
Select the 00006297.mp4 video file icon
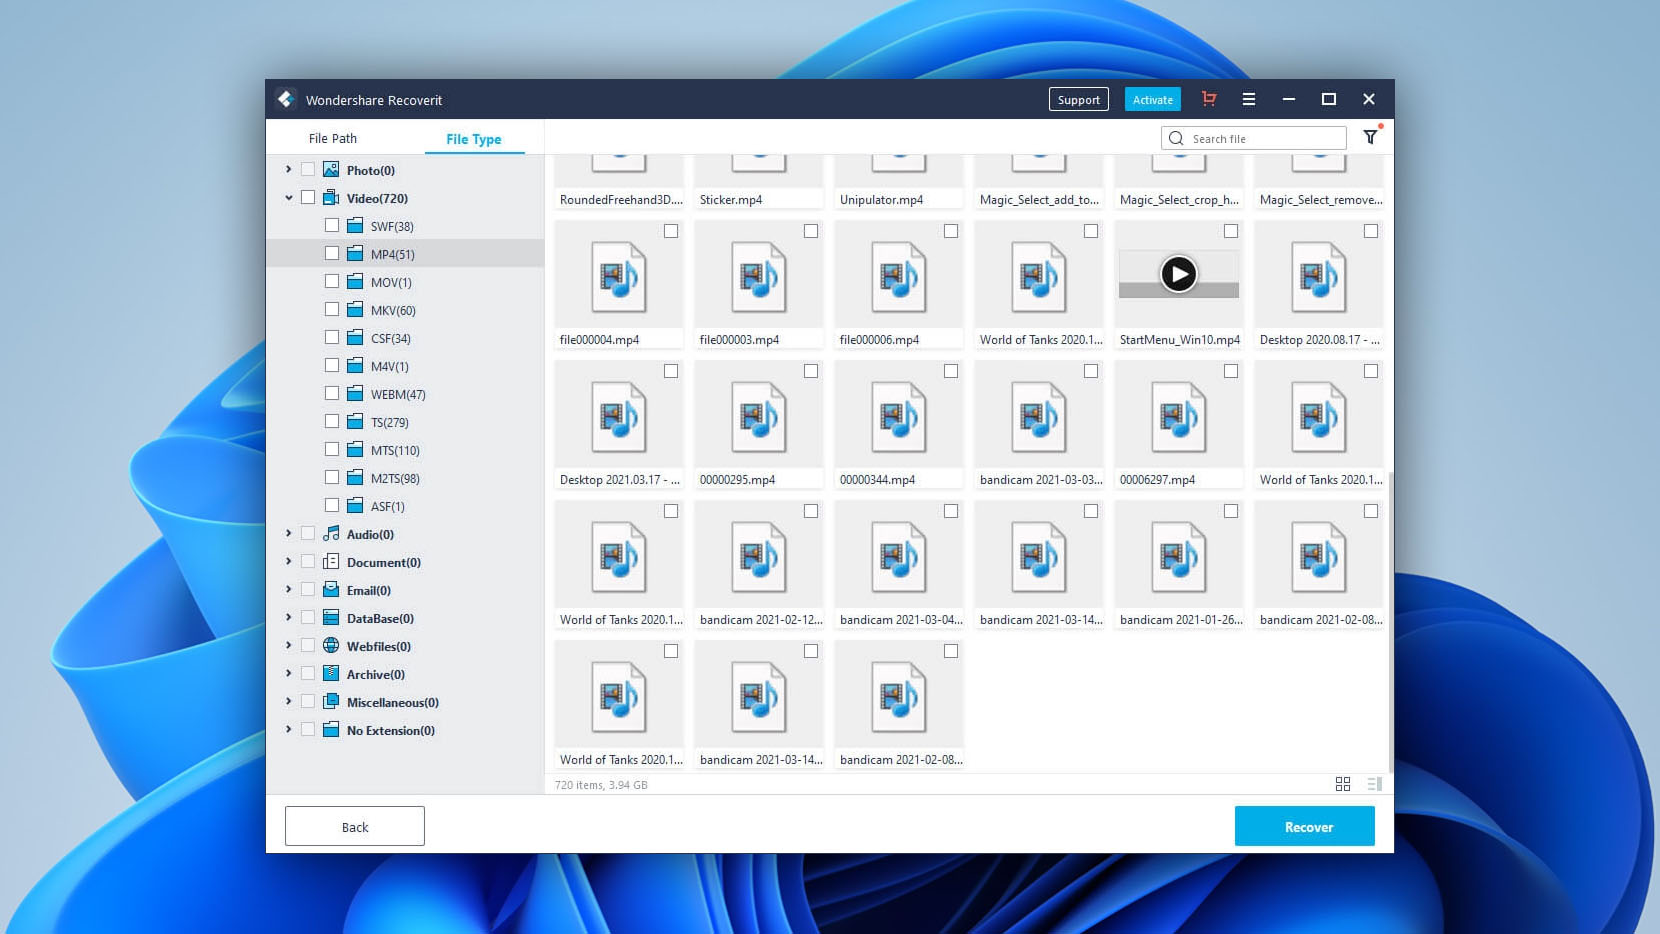tap(1178, 417)
